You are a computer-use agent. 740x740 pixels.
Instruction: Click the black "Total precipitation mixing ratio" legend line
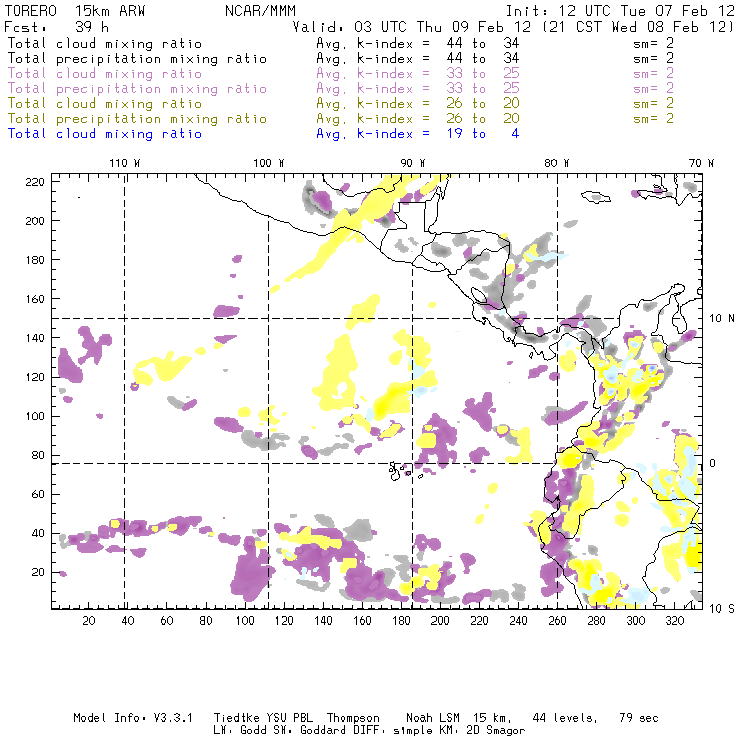[x=137, y=59]
